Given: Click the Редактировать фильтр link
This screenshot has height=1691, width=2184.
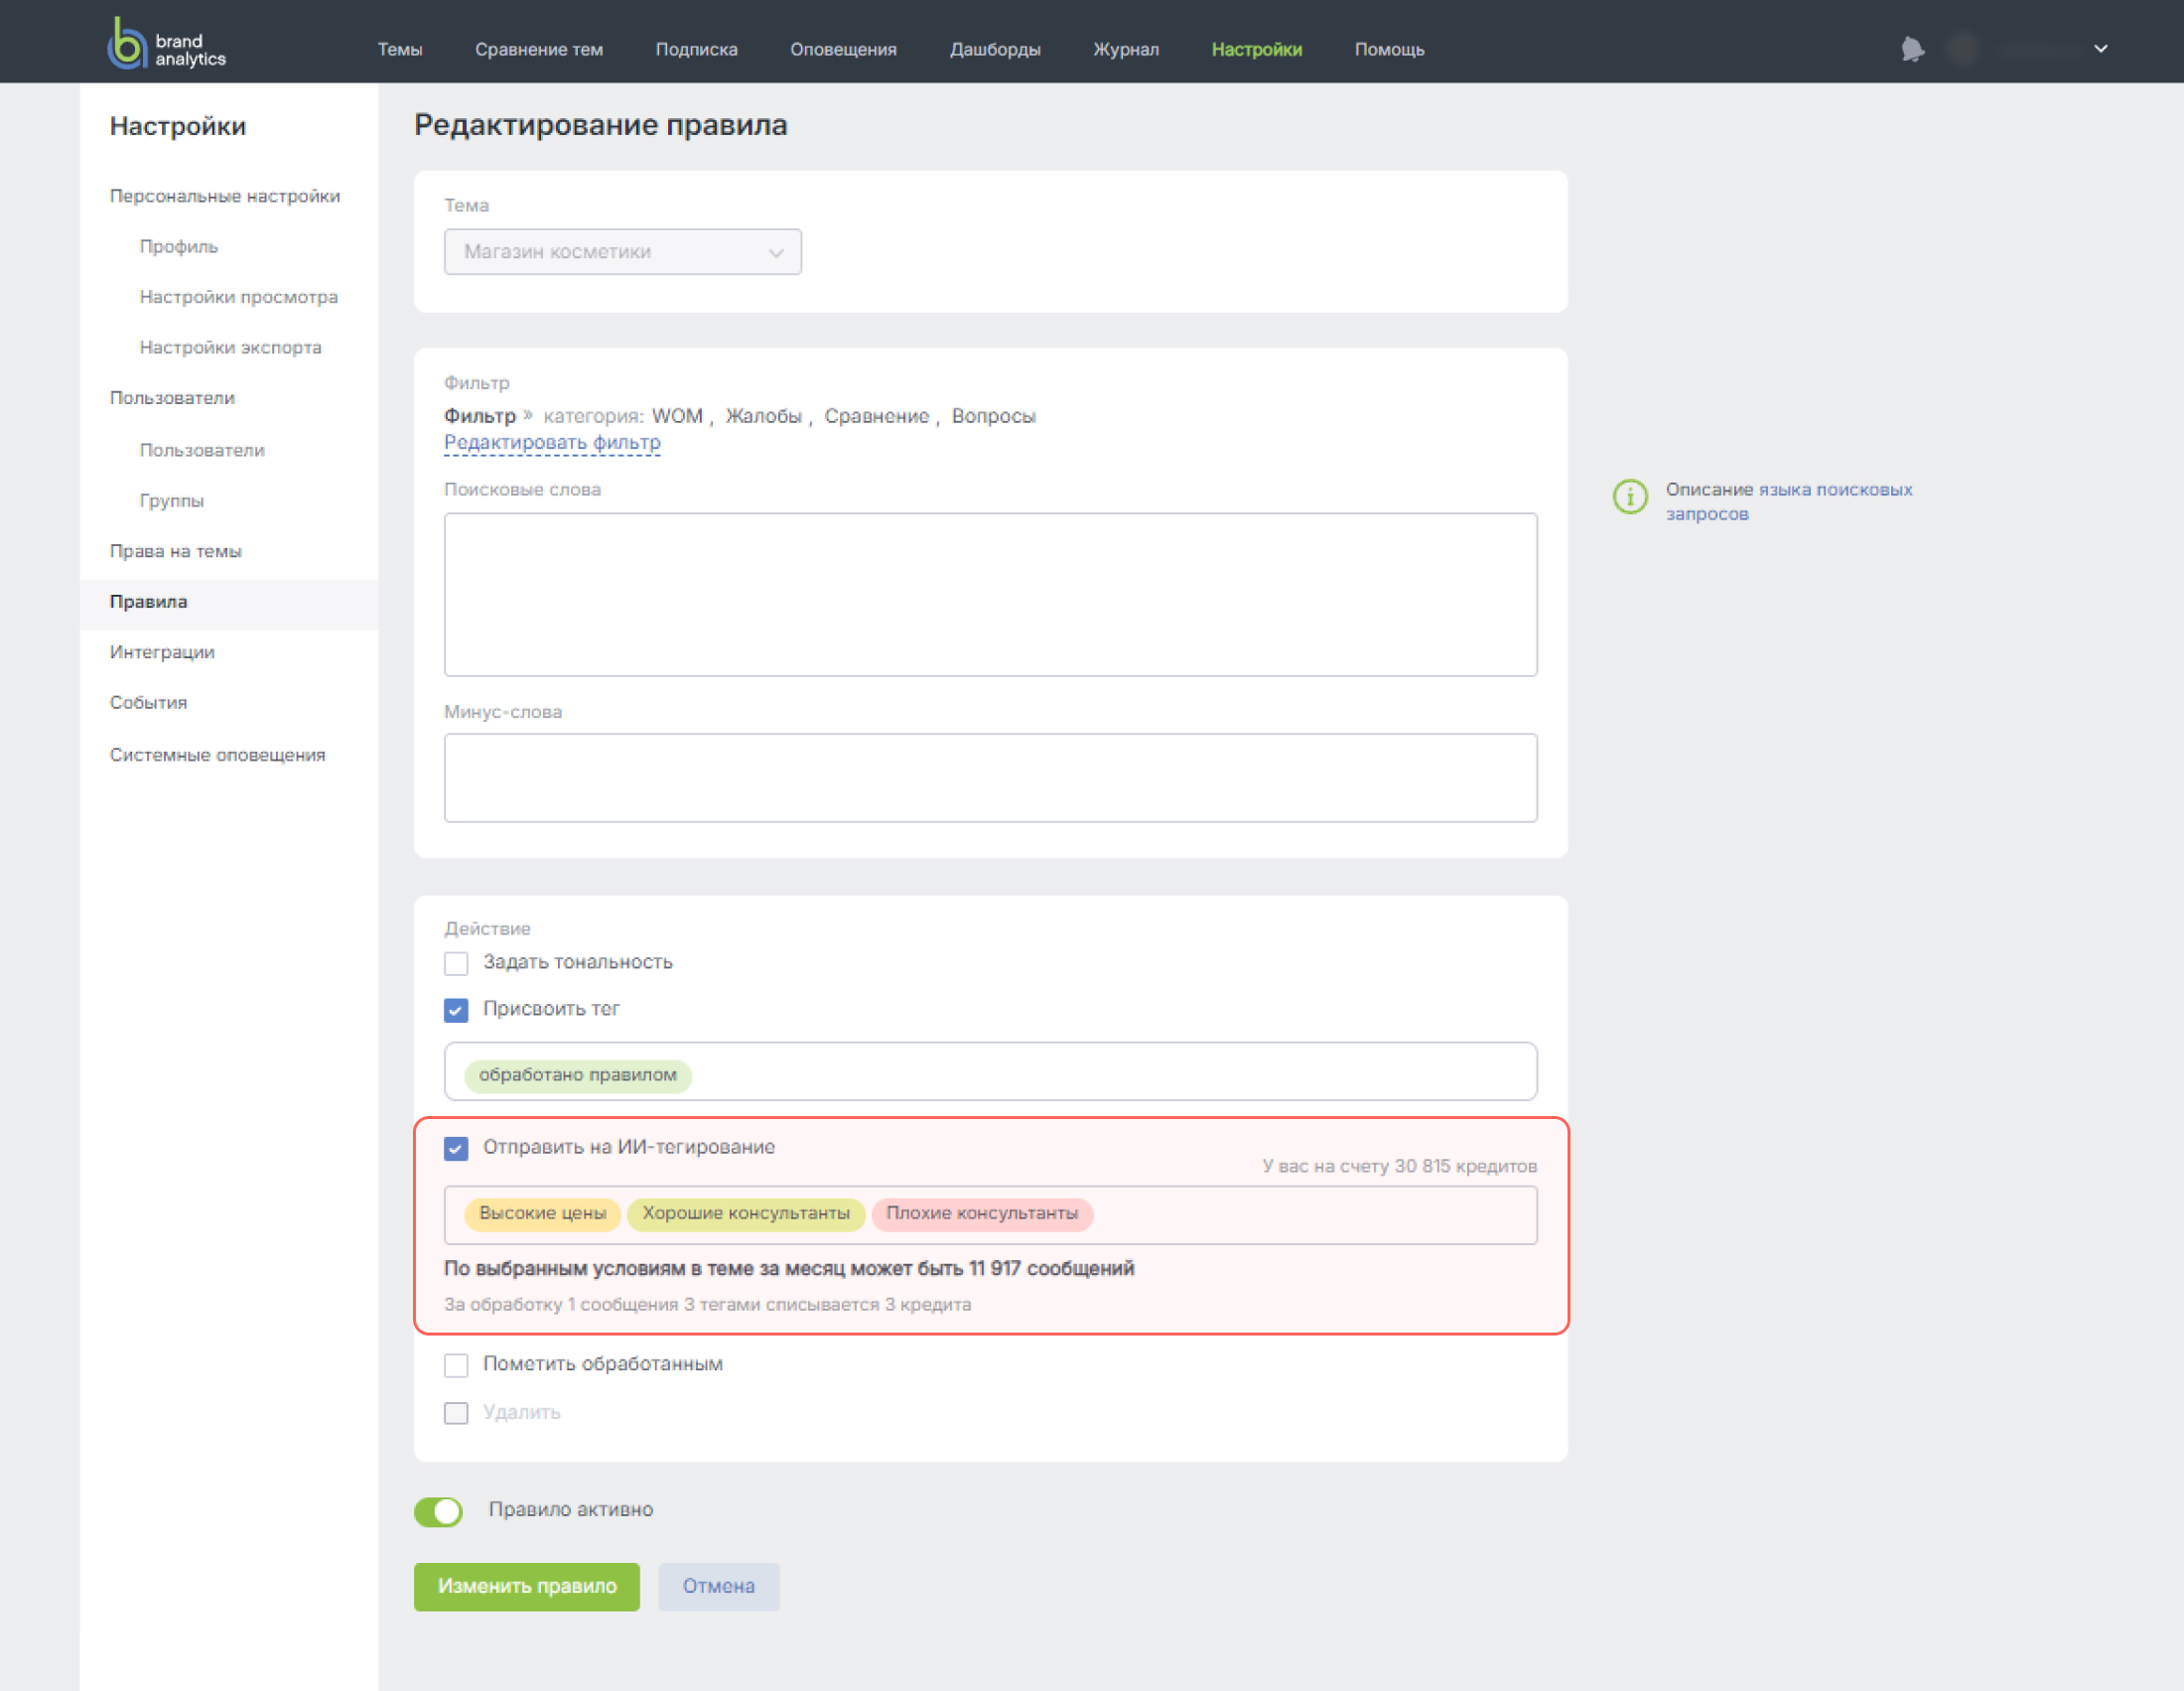Looking at the screenshot, I should click(552, 442).
